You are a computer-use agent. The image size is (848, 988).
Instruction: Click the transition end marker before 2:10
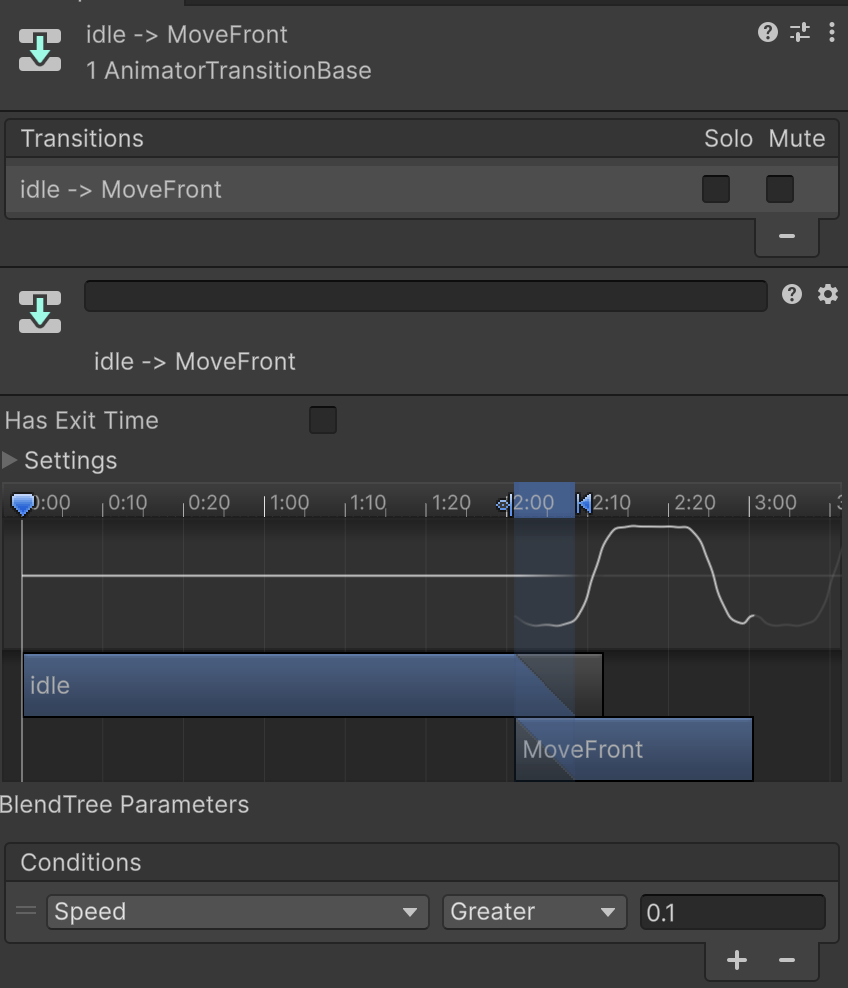coord(584,503)
